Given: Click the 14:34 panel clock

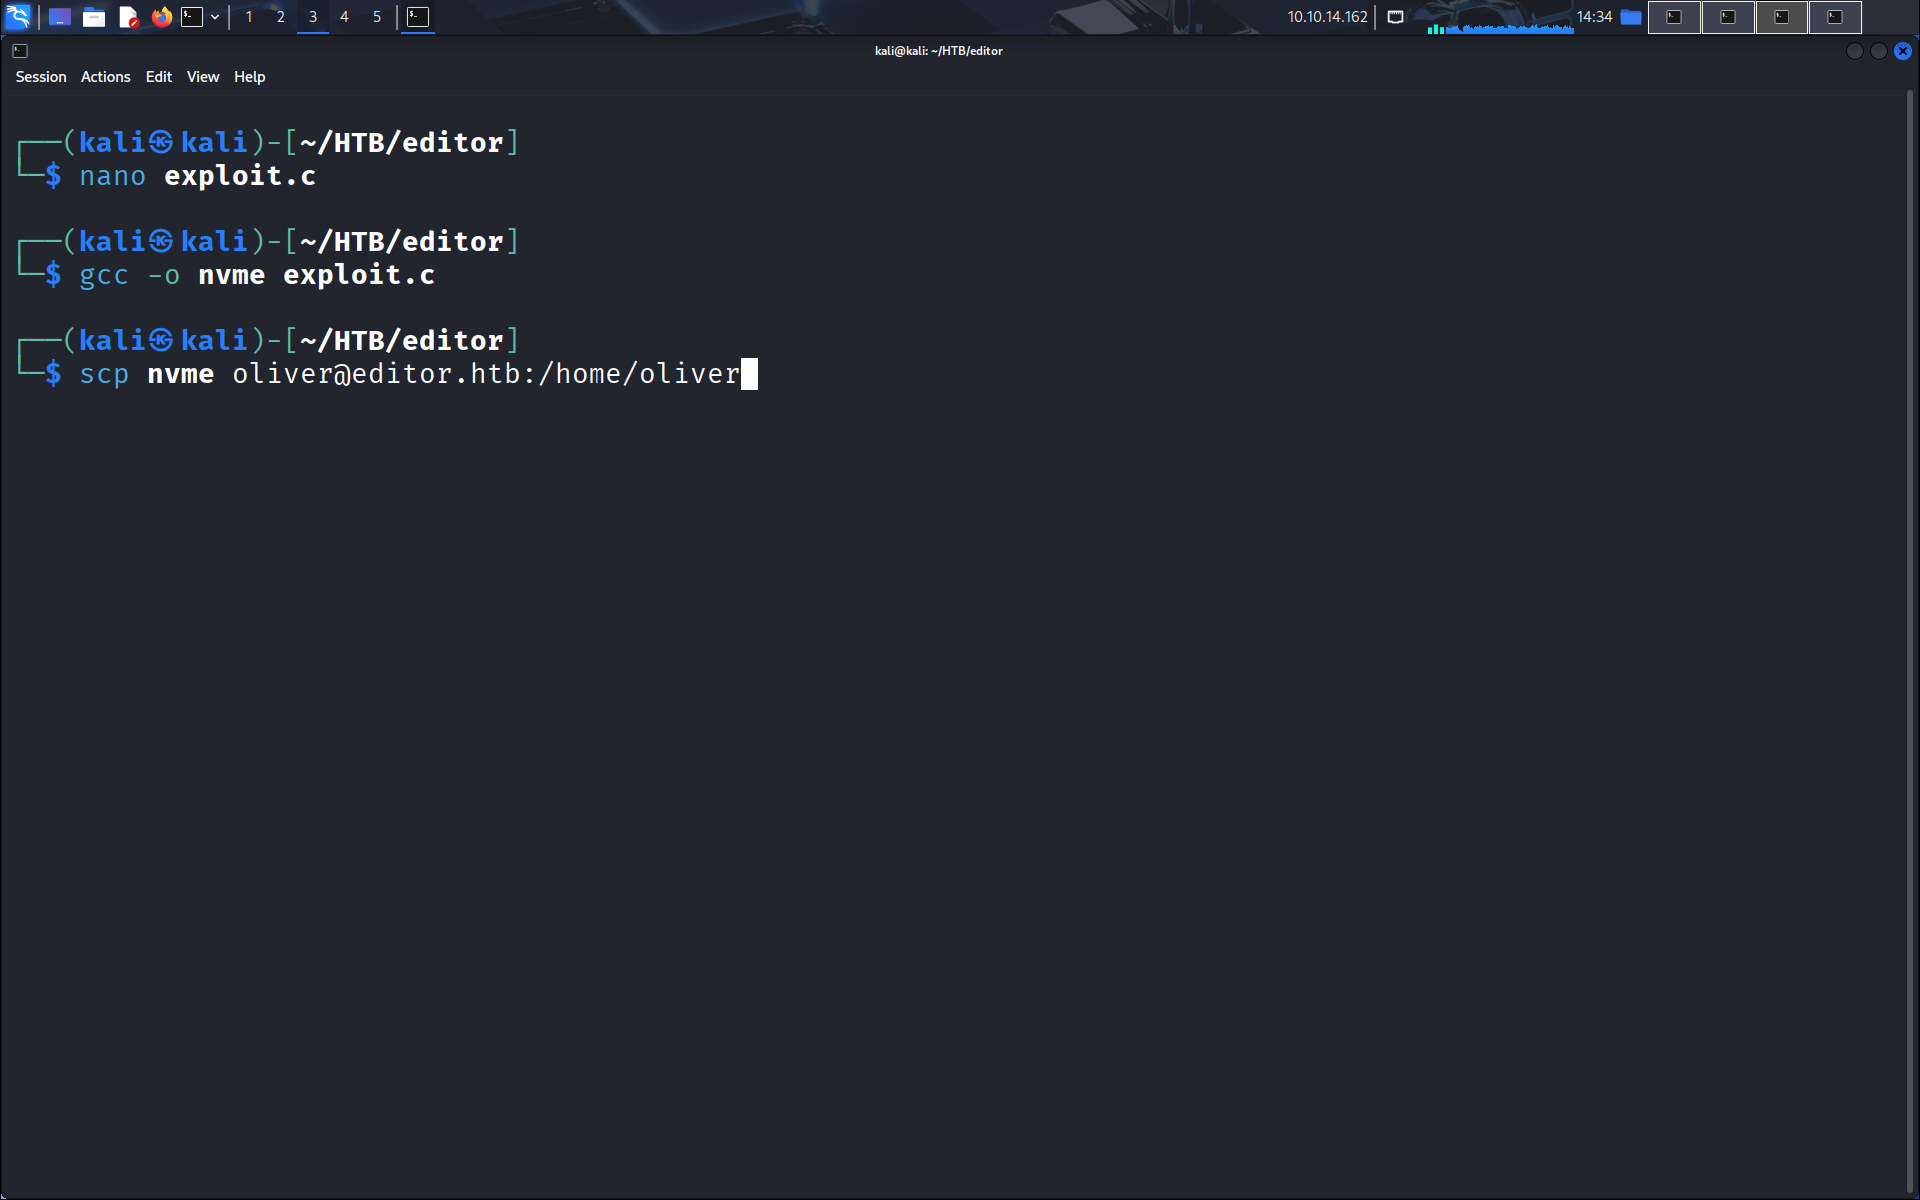Looking at the screenshot, I should click(x=1594, y=17).
